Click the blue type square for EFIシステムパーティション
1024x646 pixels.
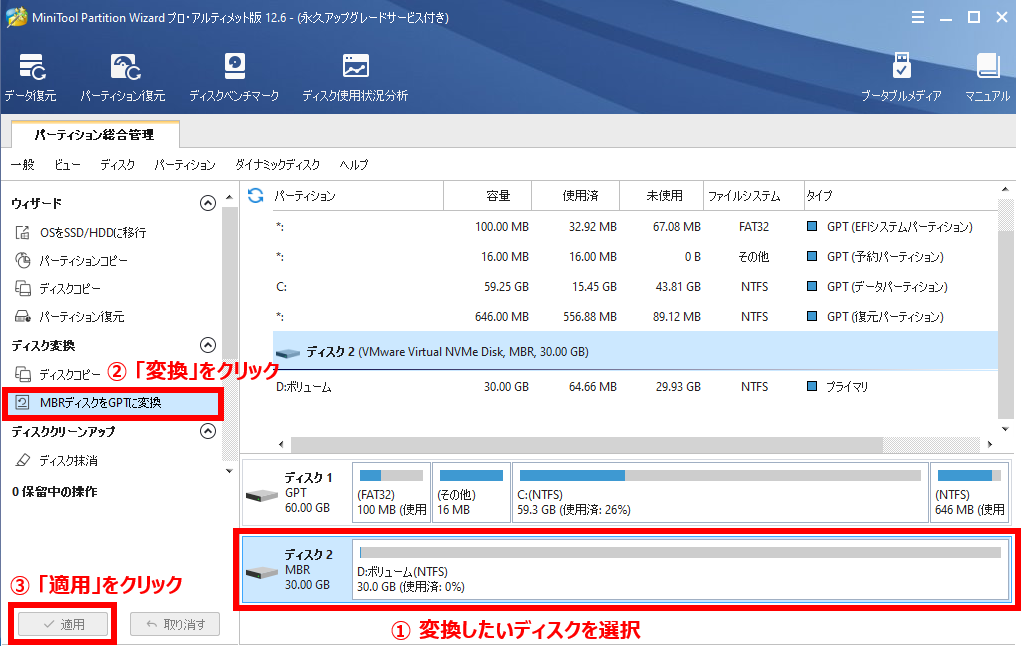coord(812,227)
